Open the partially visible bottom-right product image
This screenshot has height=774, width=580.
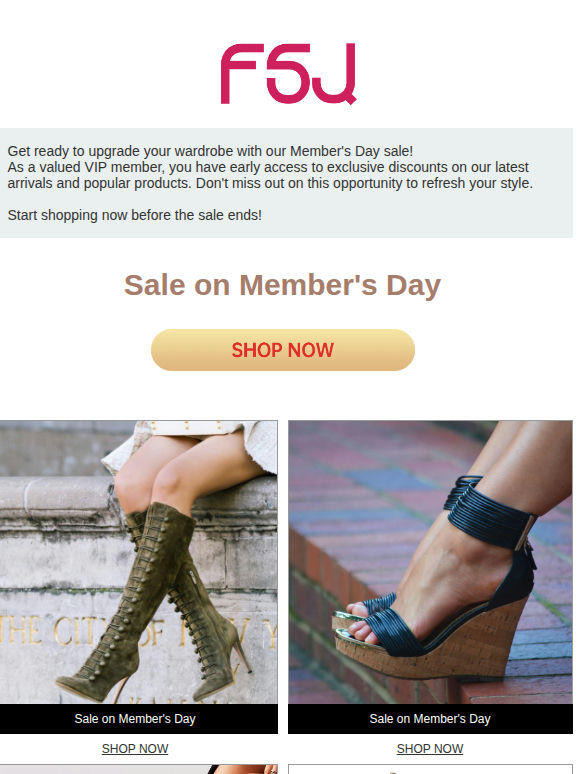430,770
